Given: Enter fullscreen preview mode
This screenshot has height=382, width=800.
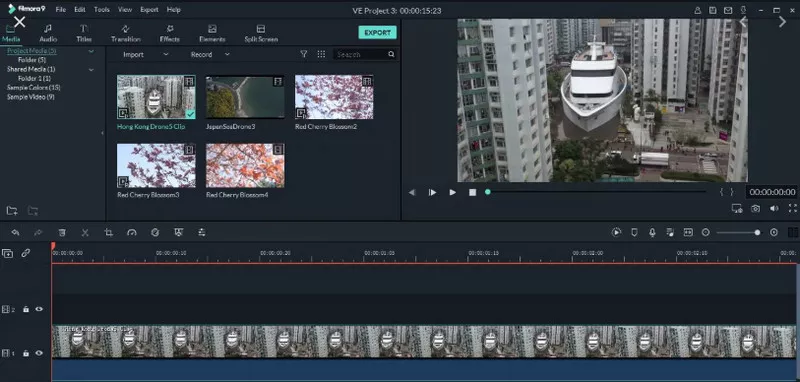Looking at the screenshot, I should pyautogui.click(x=793, y=209).
